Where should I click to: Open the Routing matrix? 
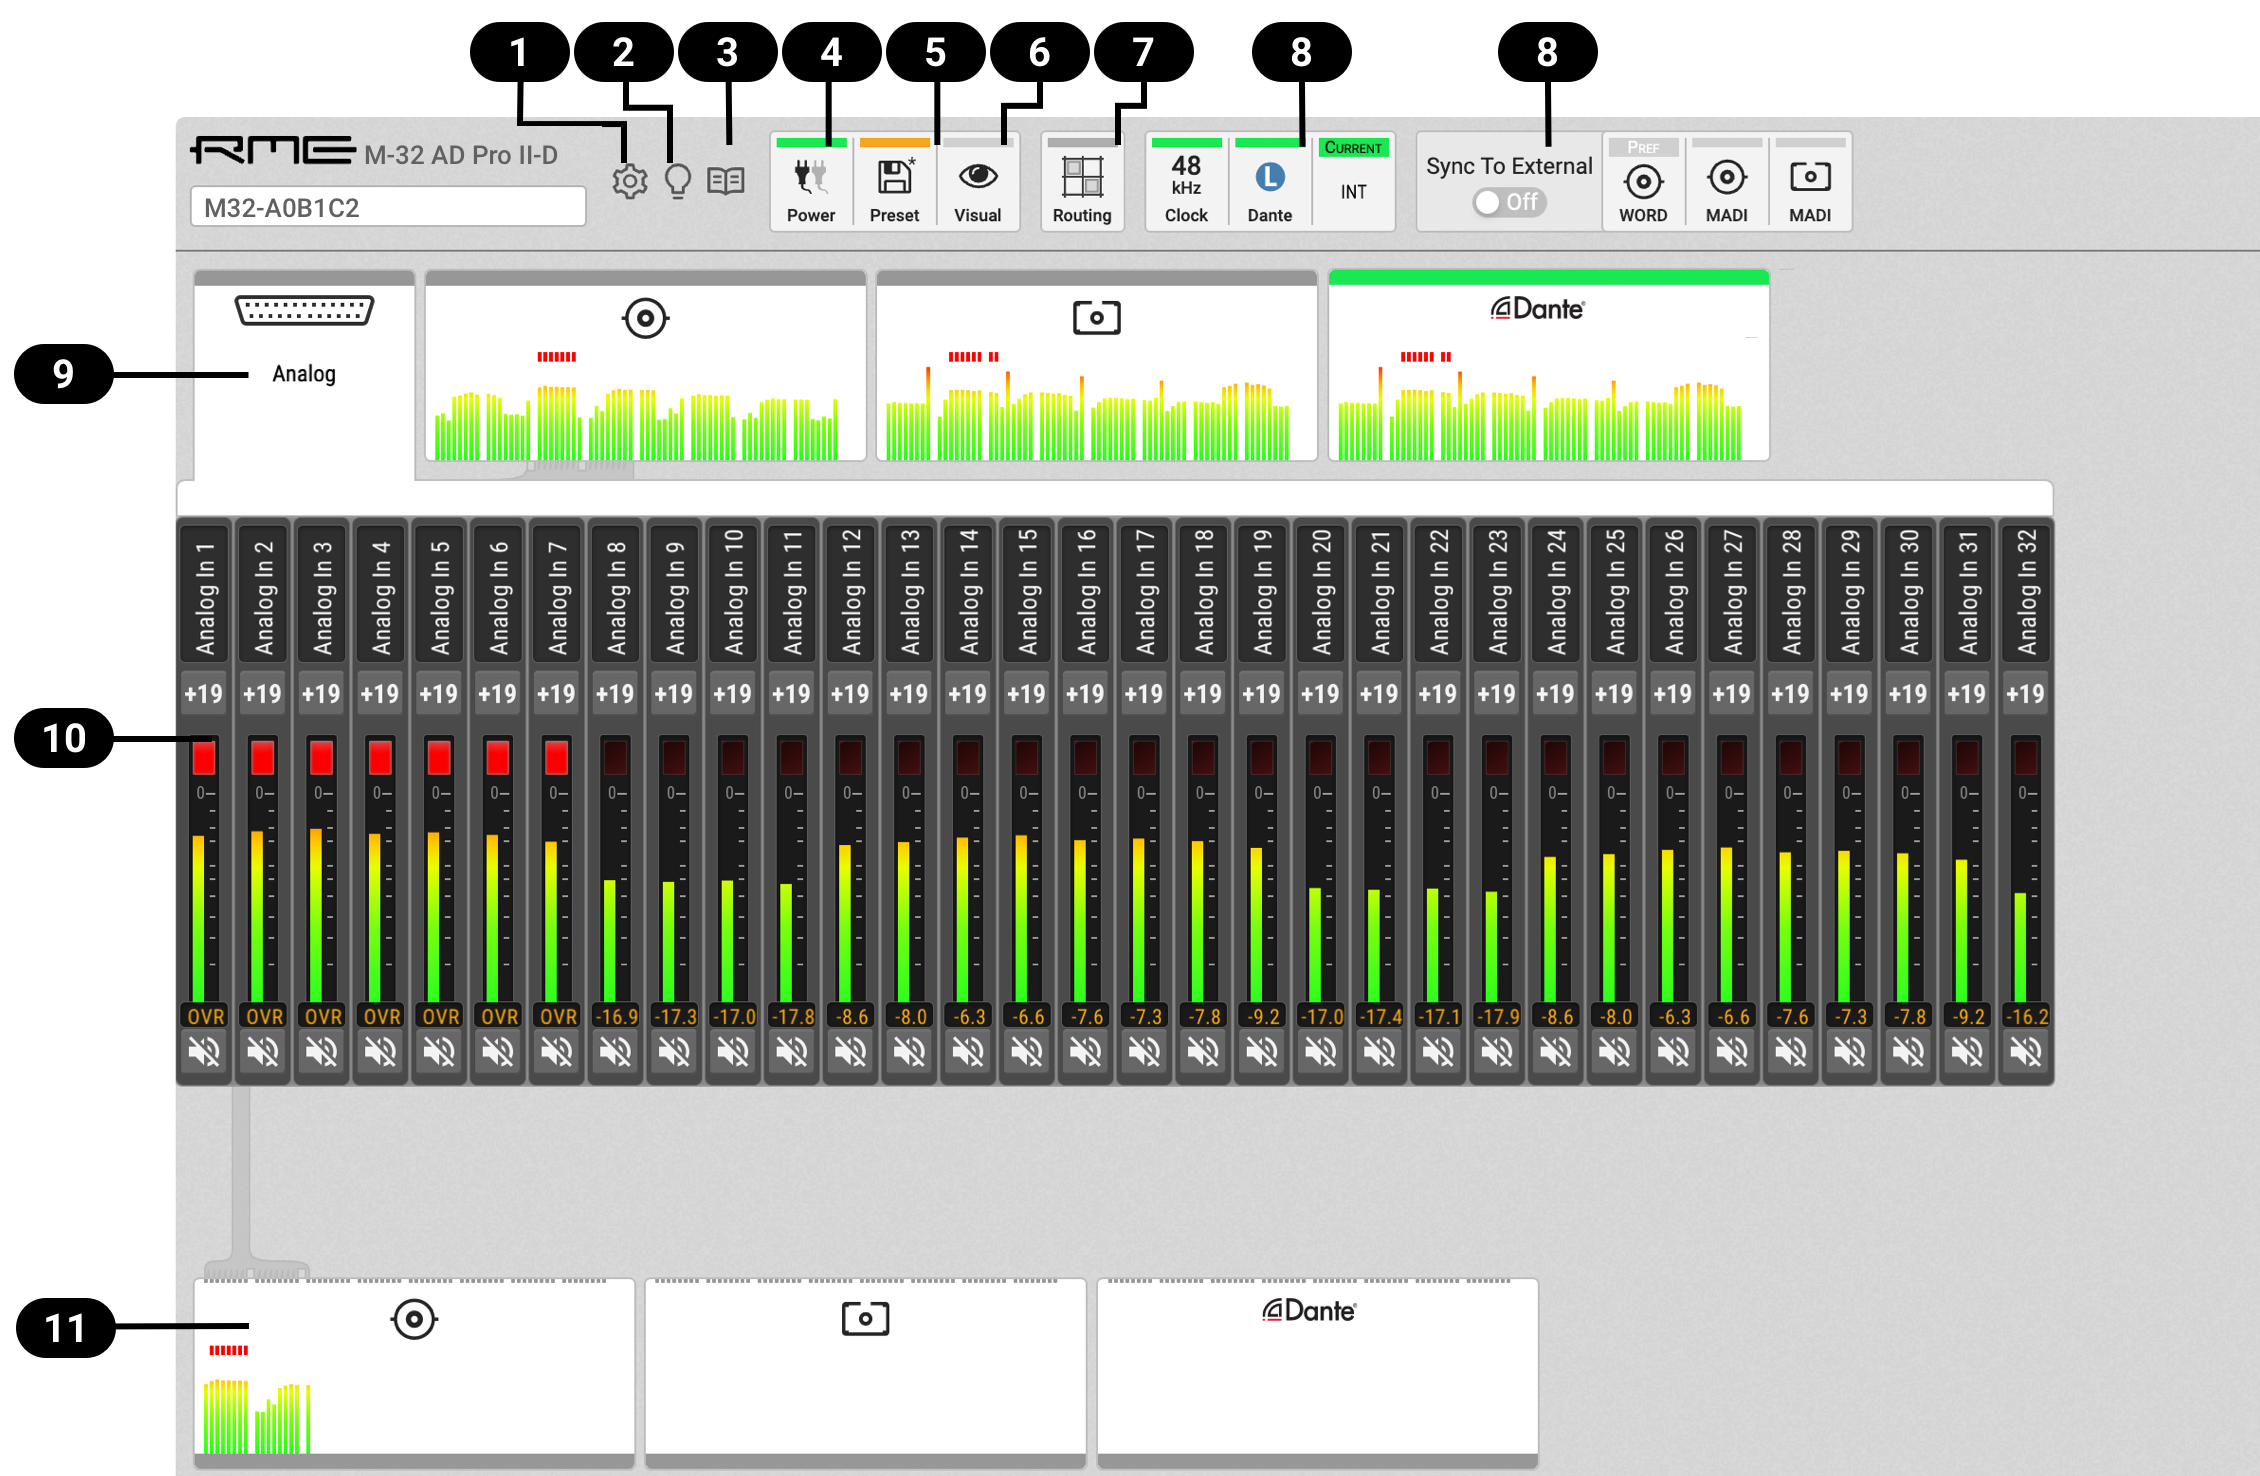pos(1082,183)
